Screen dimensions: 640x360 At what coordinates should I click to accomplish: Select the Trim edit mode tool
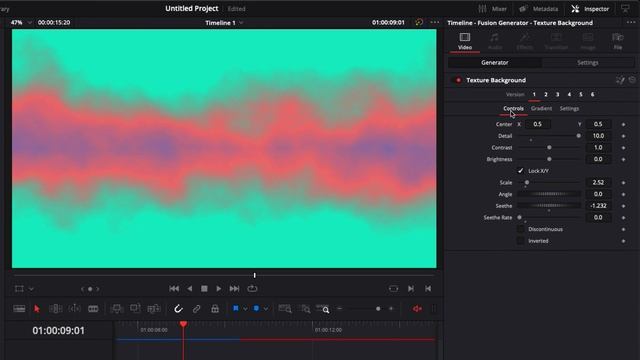56,309
